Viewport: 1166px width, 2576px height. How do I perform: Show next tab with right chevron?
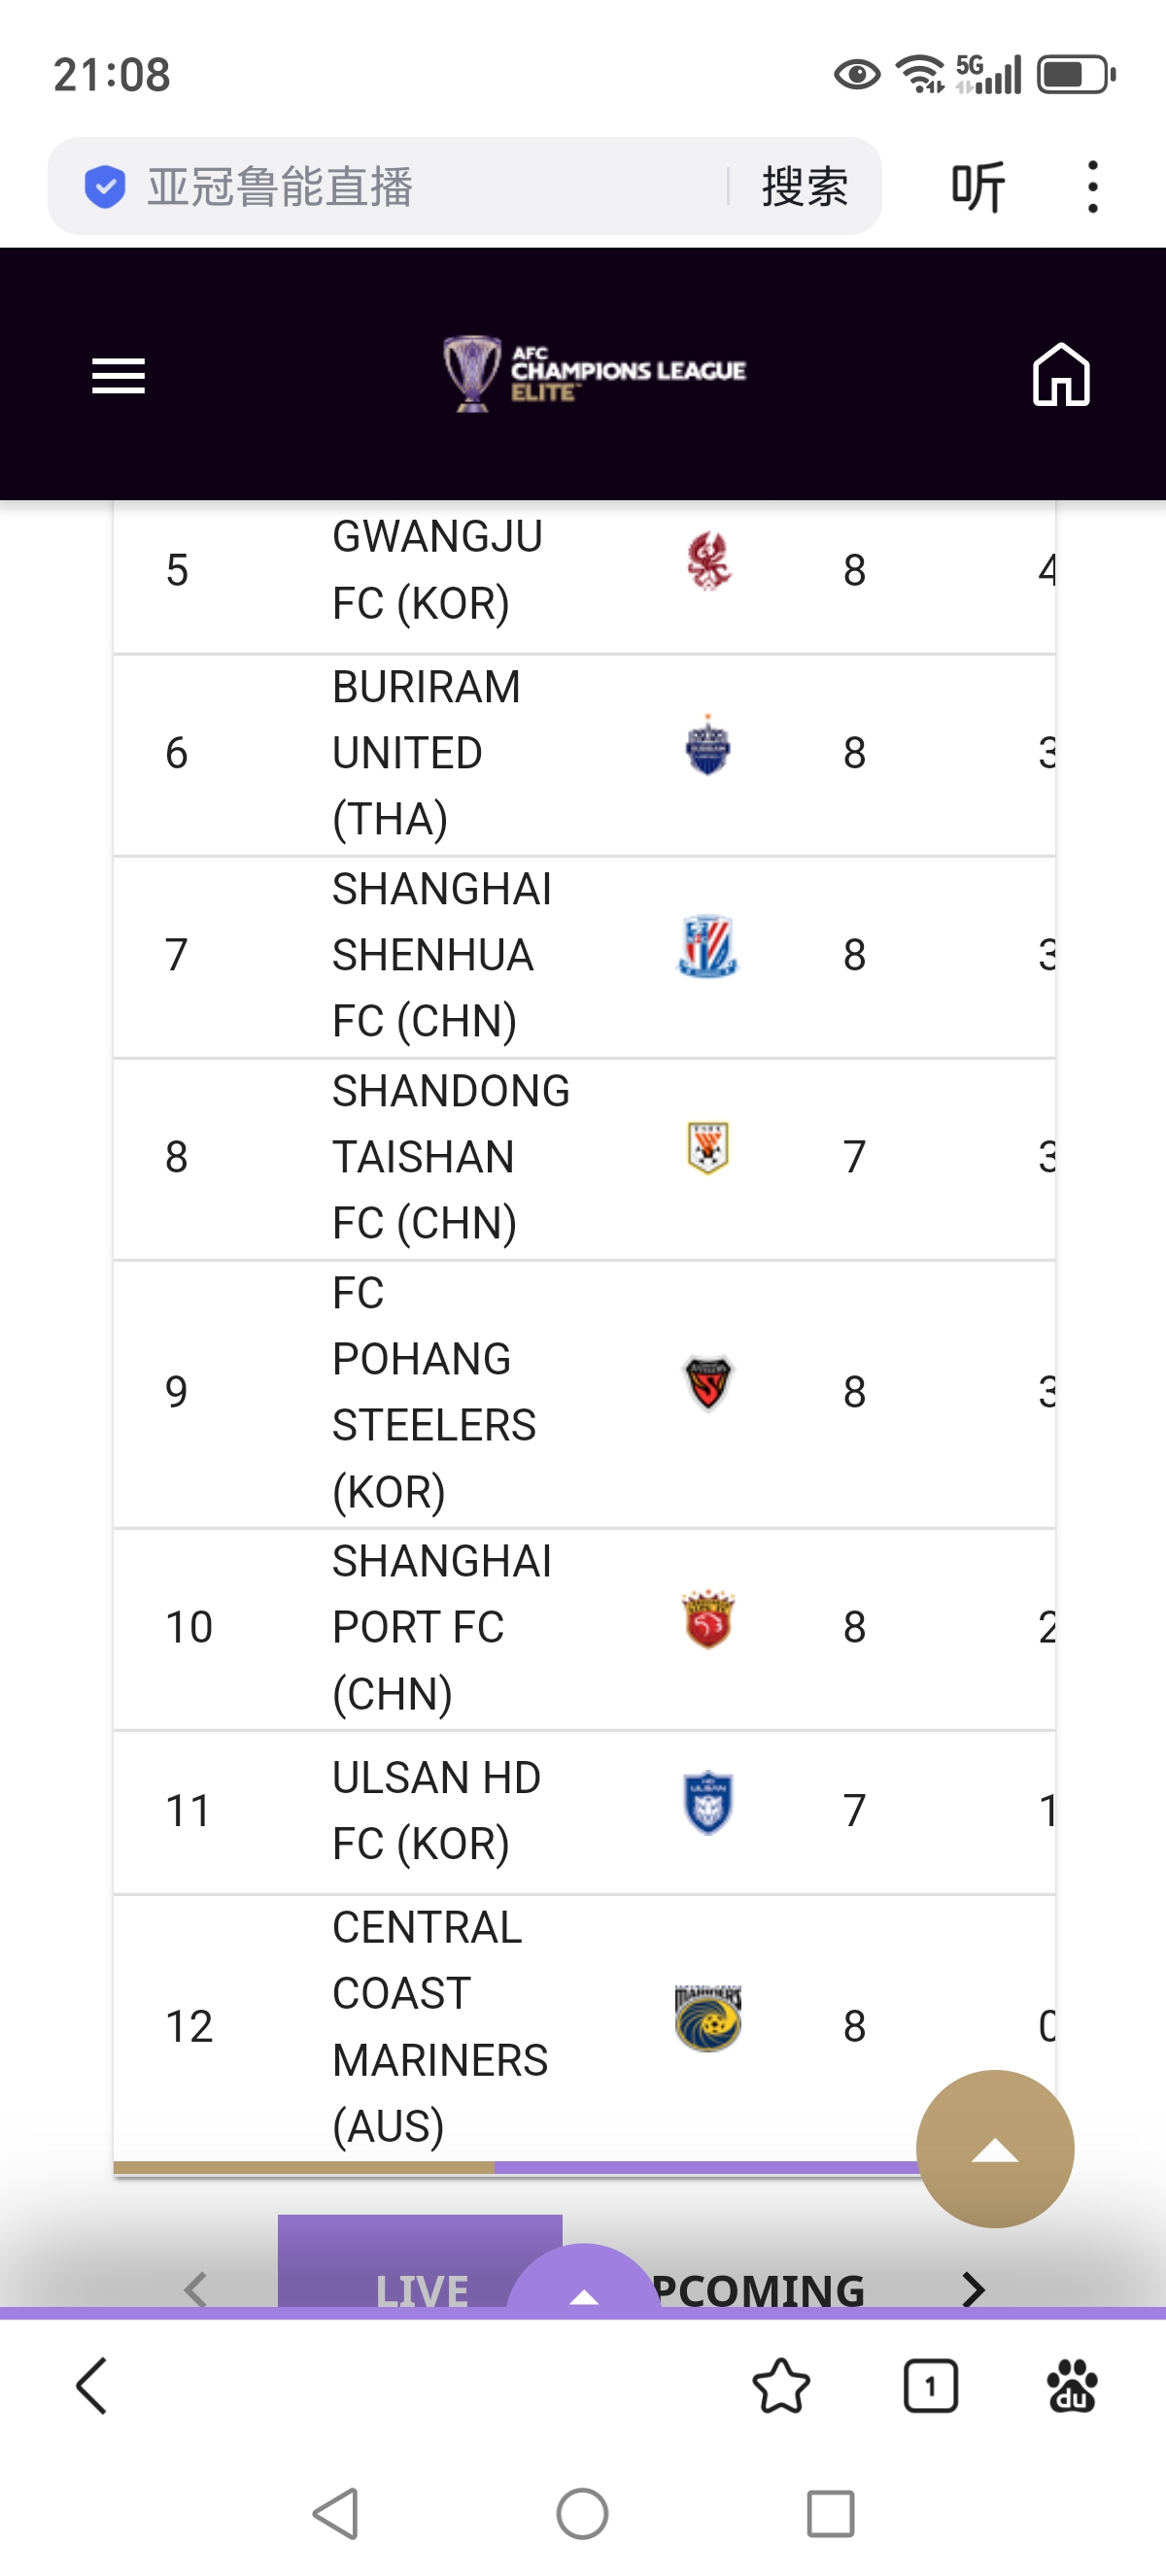[x=972, y=2289]
